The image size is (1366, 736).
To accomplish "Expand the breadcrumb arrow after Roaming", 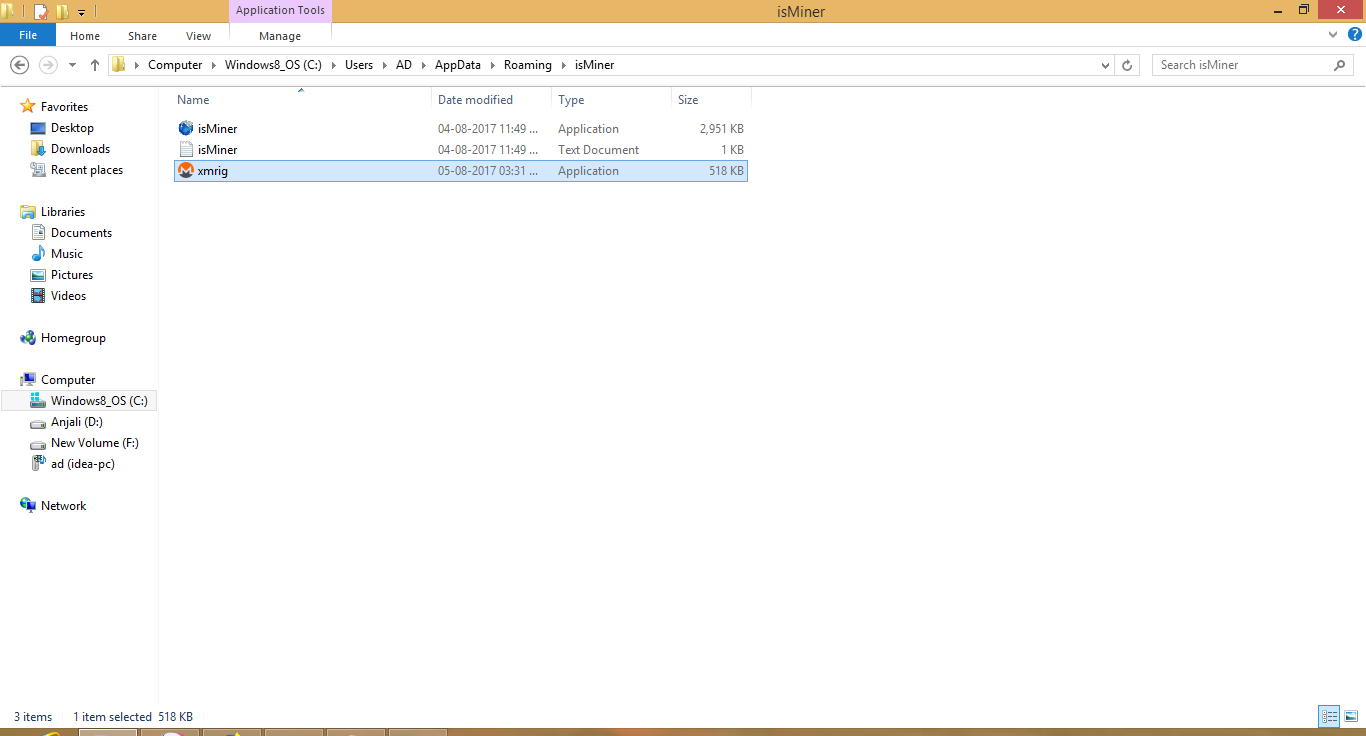I will (564, 65).
